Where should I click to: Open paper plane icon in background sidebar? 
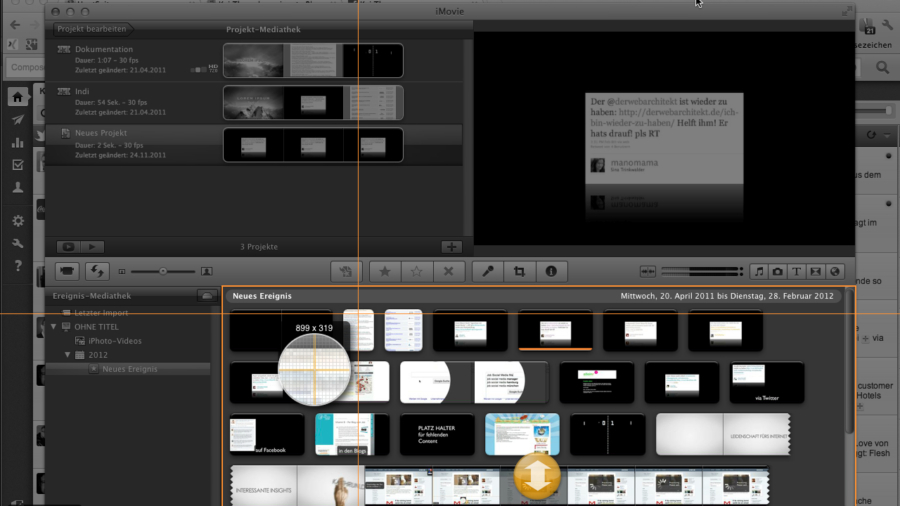[x=18, y=120]
